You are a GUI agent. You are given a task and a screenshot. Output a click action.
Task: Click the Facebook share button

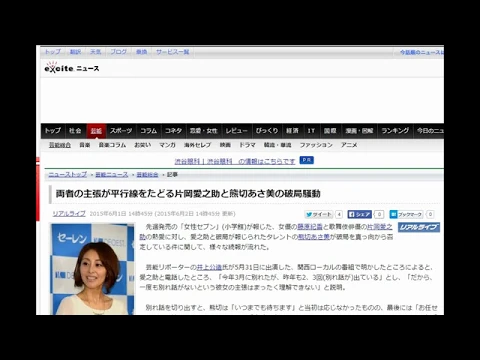pos(359,214)
